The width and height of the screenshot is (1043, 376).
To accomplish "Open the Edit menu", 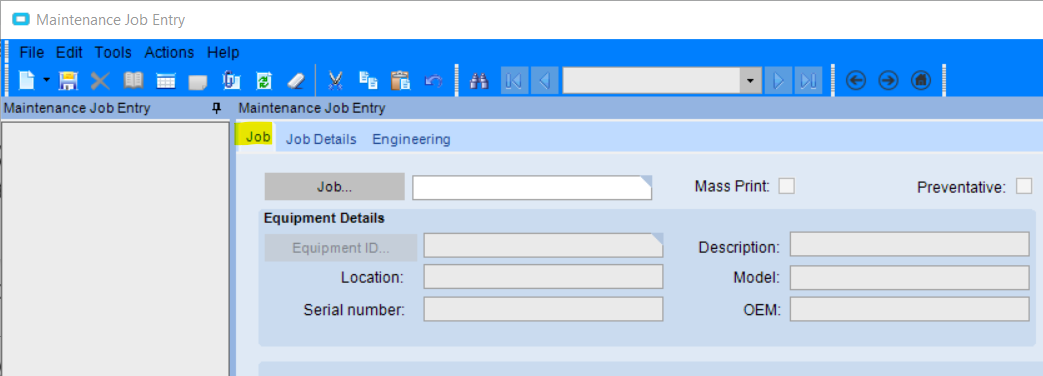I will [69, 53].
